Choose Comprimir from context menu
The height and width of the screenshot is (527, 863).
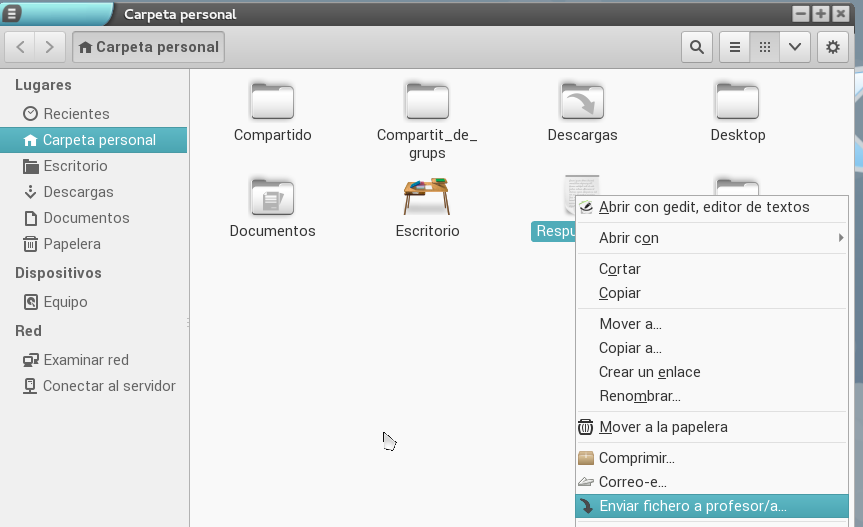[x=636, y=458]
